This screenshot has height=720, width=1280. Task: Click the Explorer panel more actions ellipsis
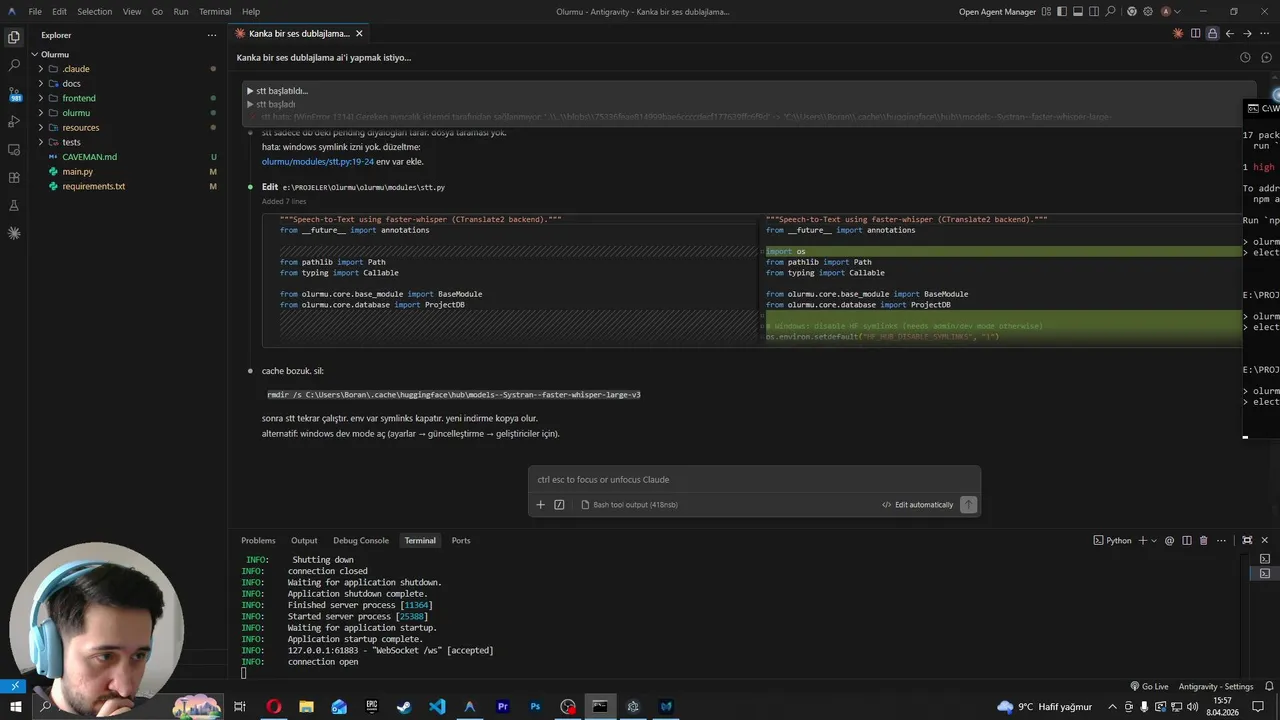click(211, 35)
